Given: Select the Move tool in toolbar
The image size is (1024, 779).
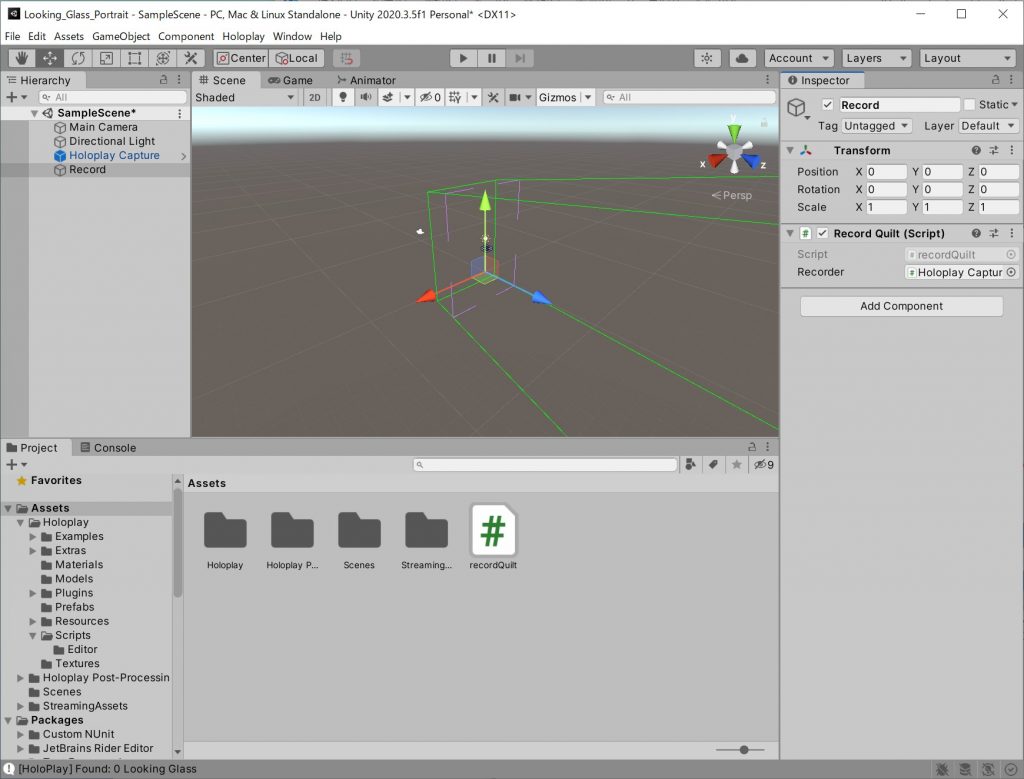Looking at the screenshot, I should pos(50,58).
